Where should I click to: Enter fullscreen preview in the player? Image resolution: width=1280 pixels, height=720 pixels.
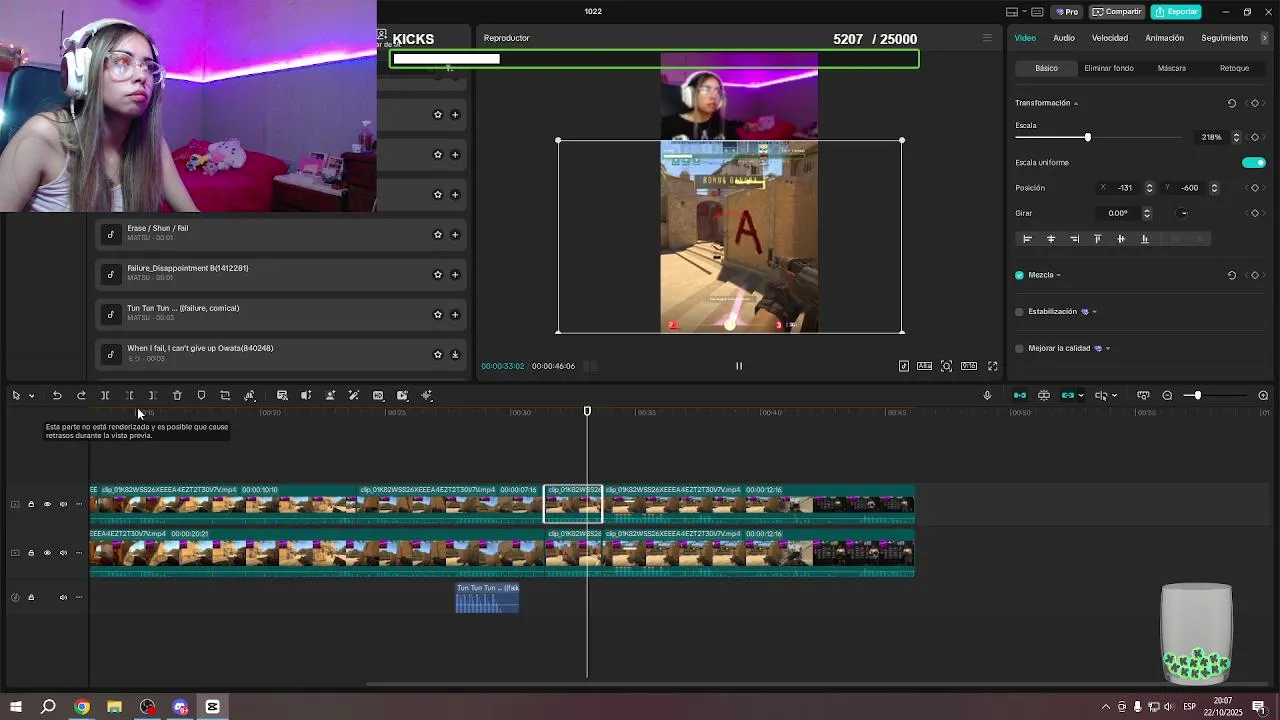point(993,366)
